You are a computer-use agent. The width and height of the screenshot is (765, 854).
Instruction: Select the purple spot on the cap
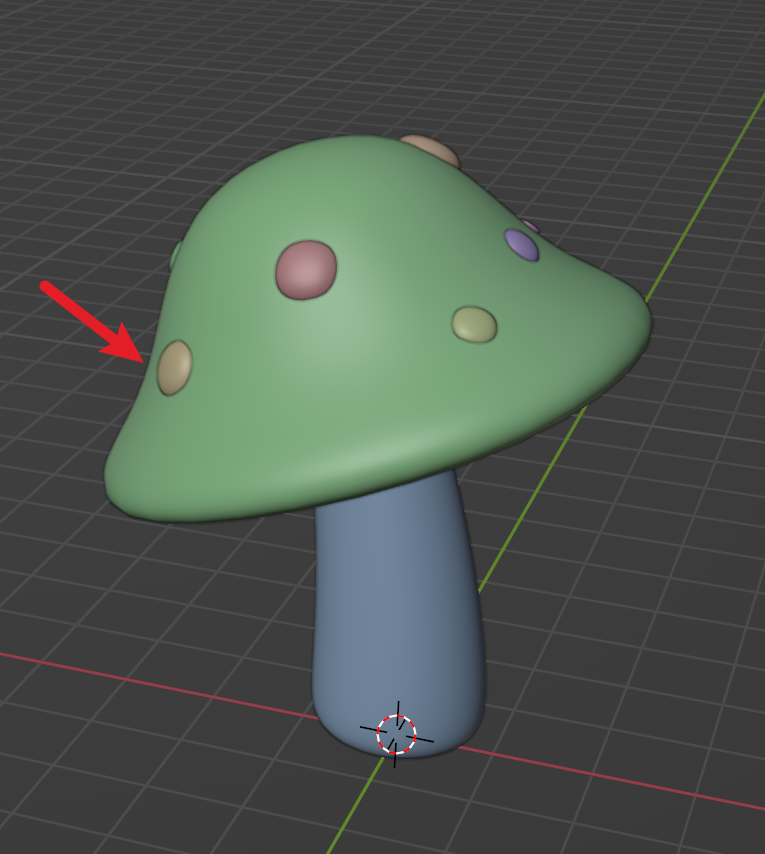pyautogui.click(x=521, y=244)
